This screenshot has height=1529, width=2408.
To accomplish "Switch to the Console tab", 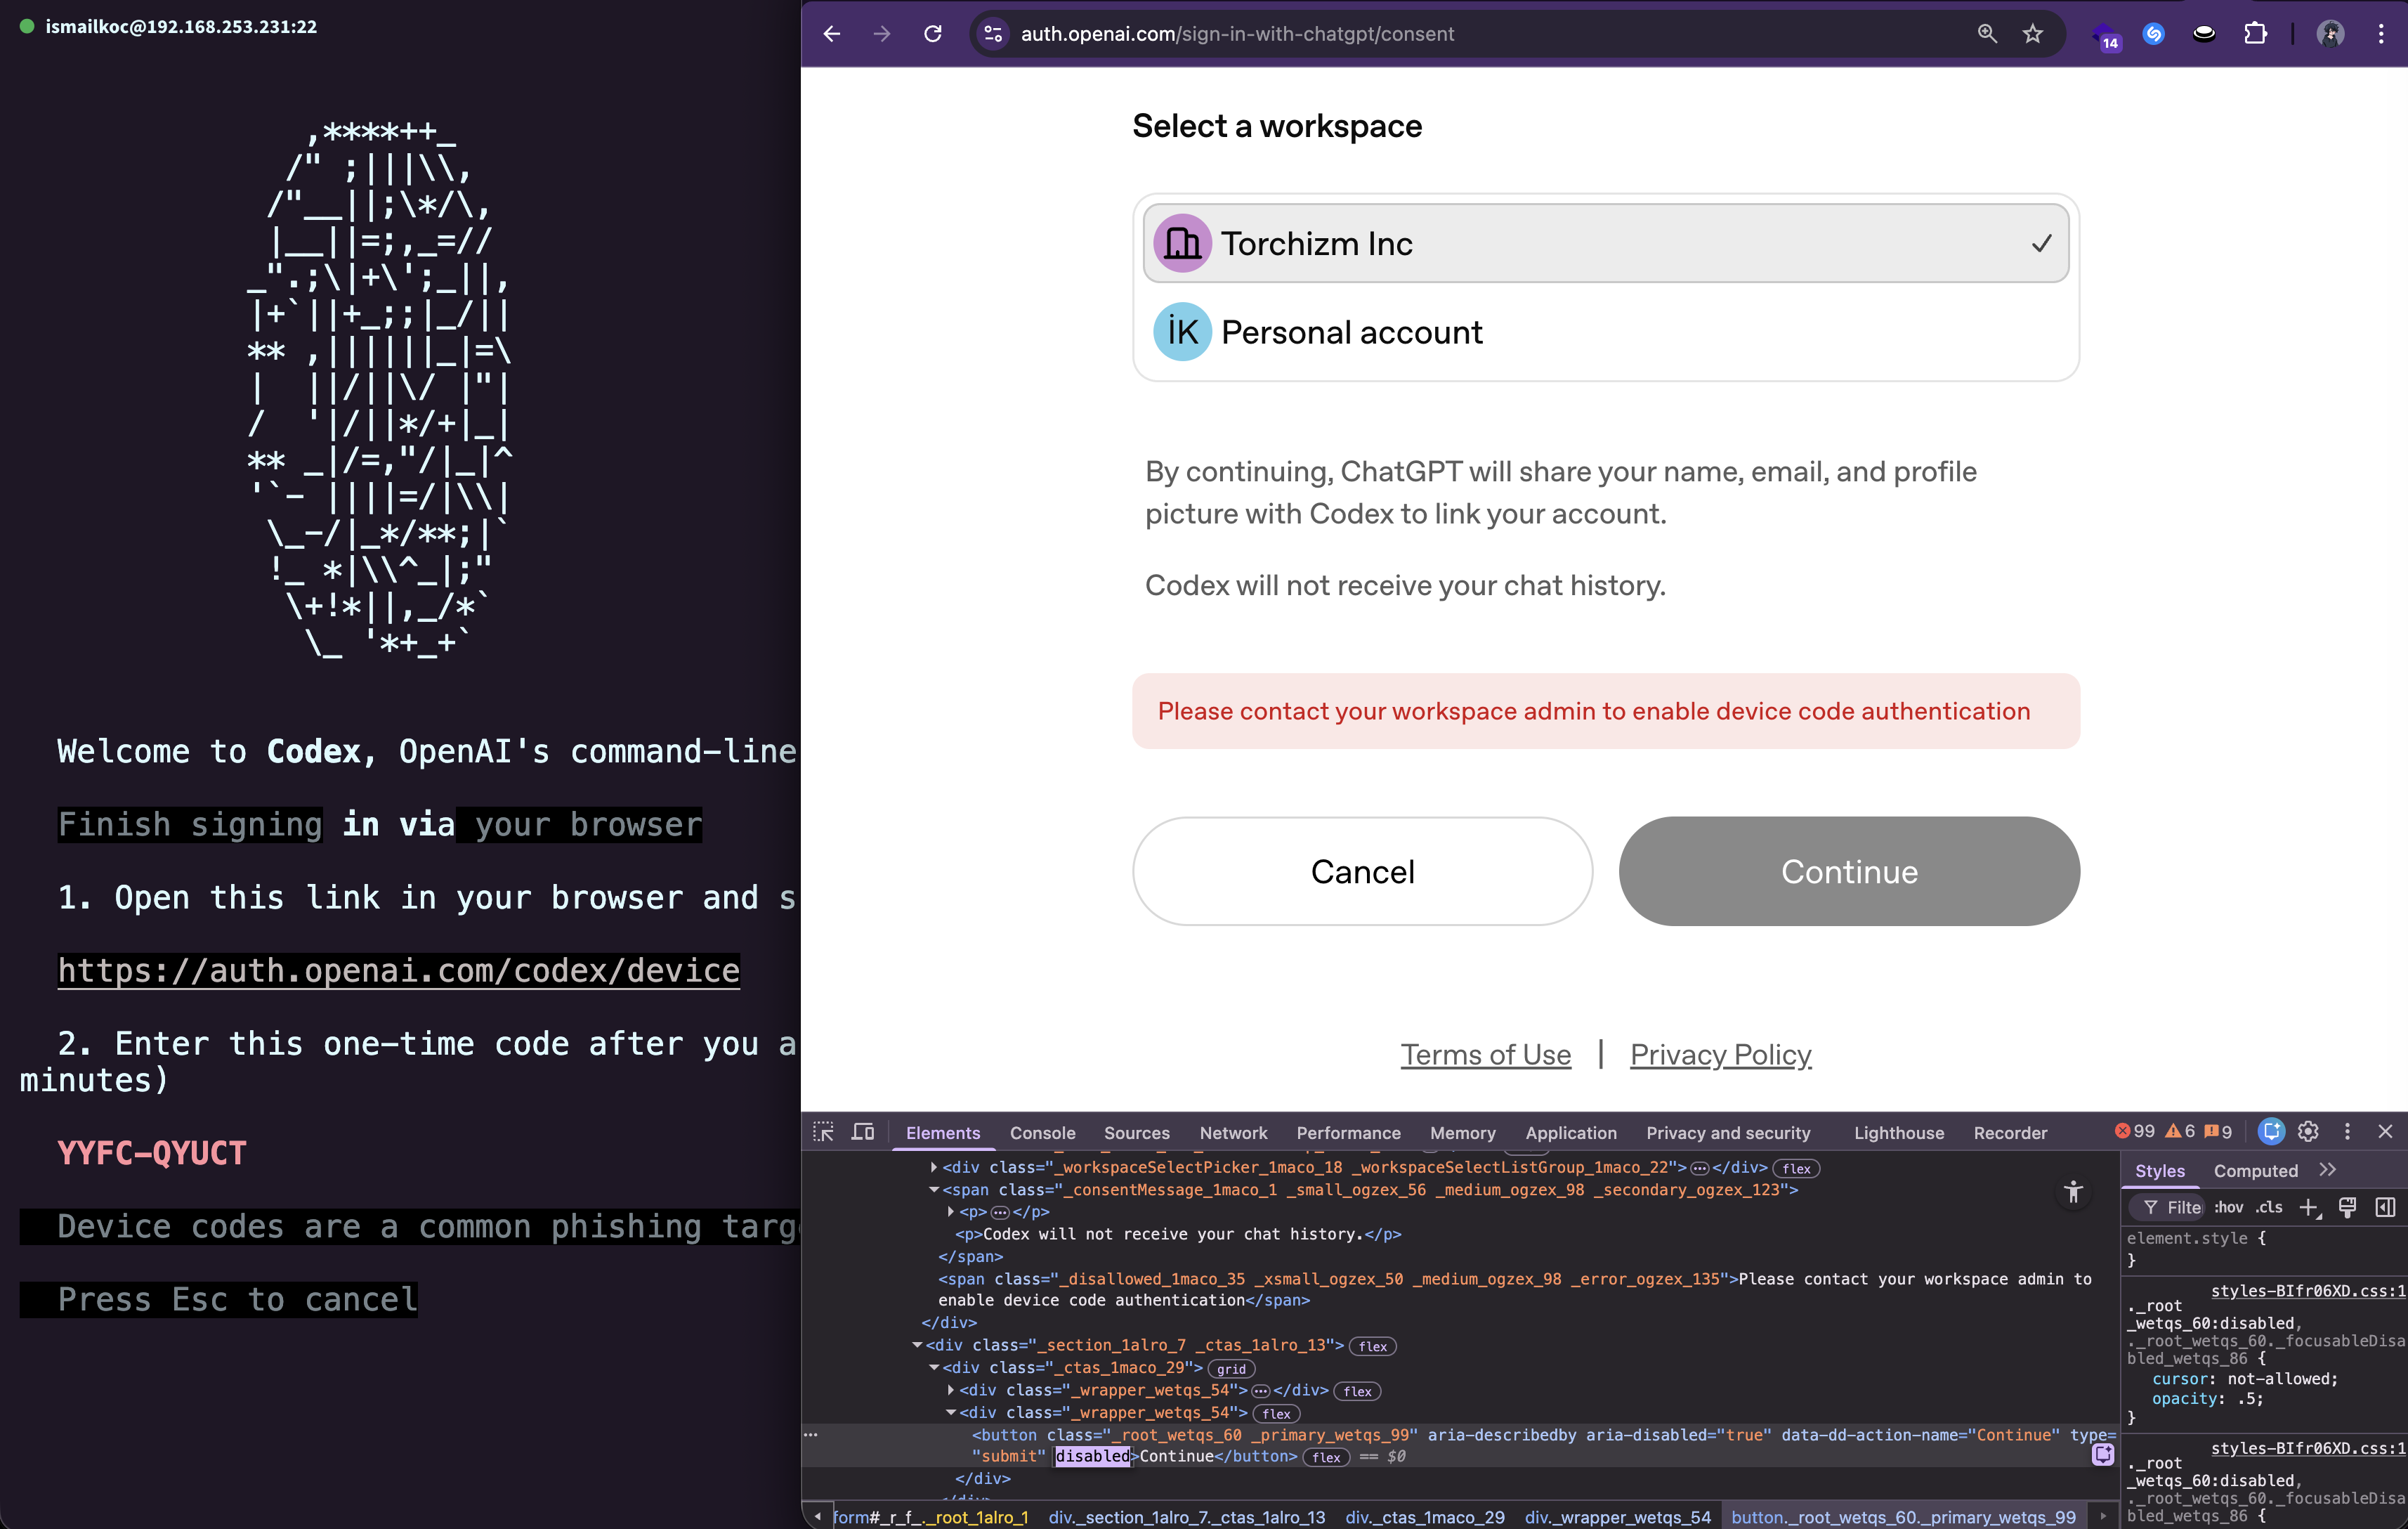I will 1042,1133.
